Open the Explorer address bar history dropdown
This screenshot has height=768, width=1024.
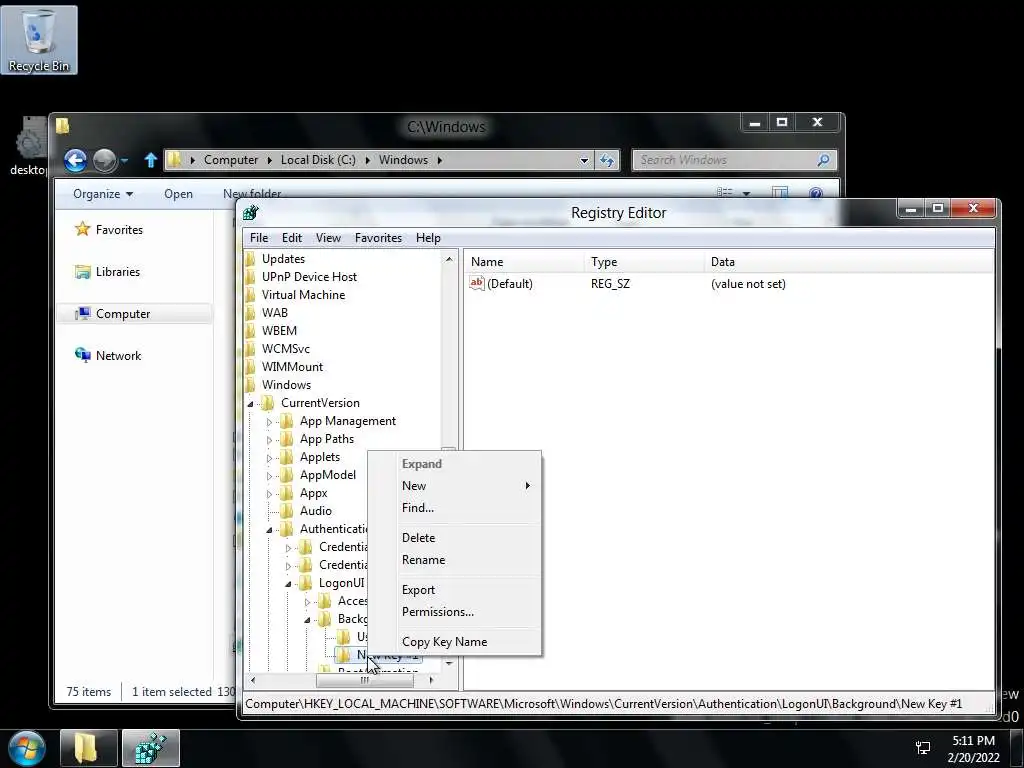[584, 160]
